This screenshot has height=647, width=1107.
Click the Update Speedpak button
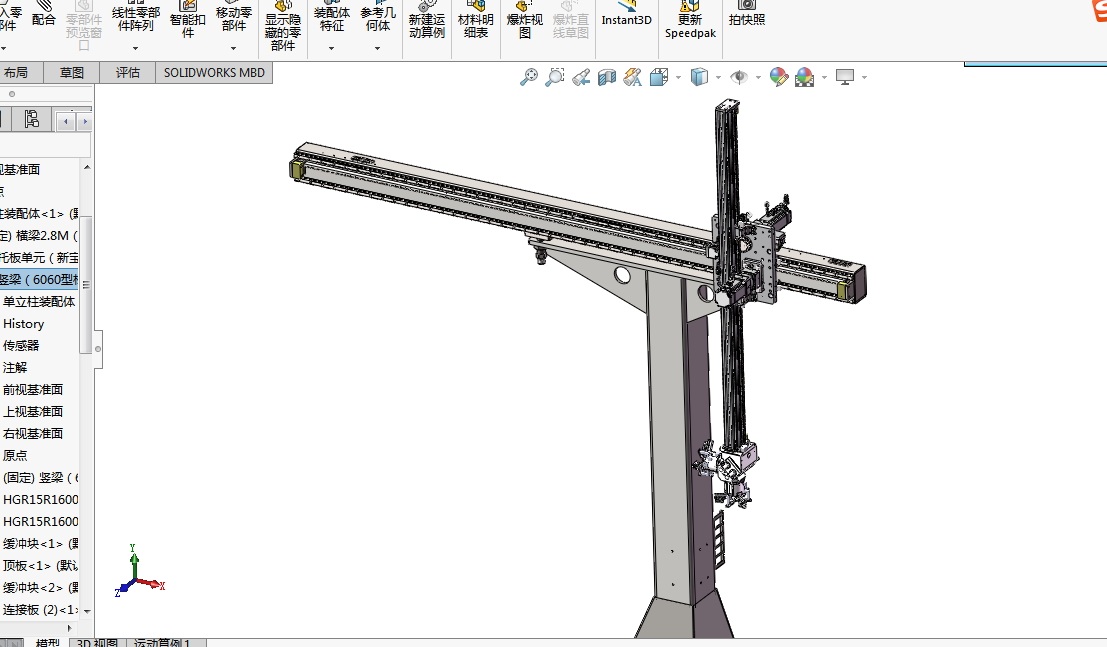tap(689, 20)
